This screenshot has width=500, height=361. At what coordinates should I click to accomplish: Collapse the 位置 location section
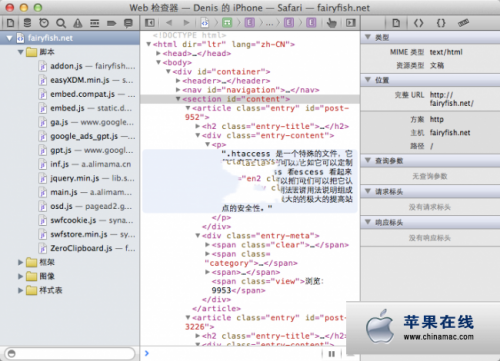pos(368,80)
